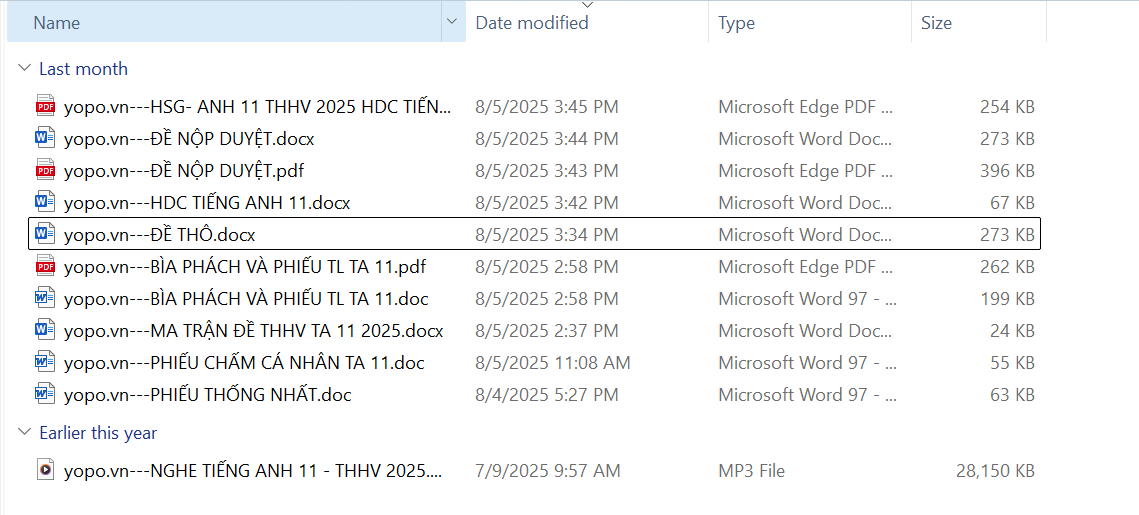Click the Word icon of PHIẾU CHẤM CÁ NHÂN
The width and height of the screenshot is (1139, 515).
click(45, 362)
